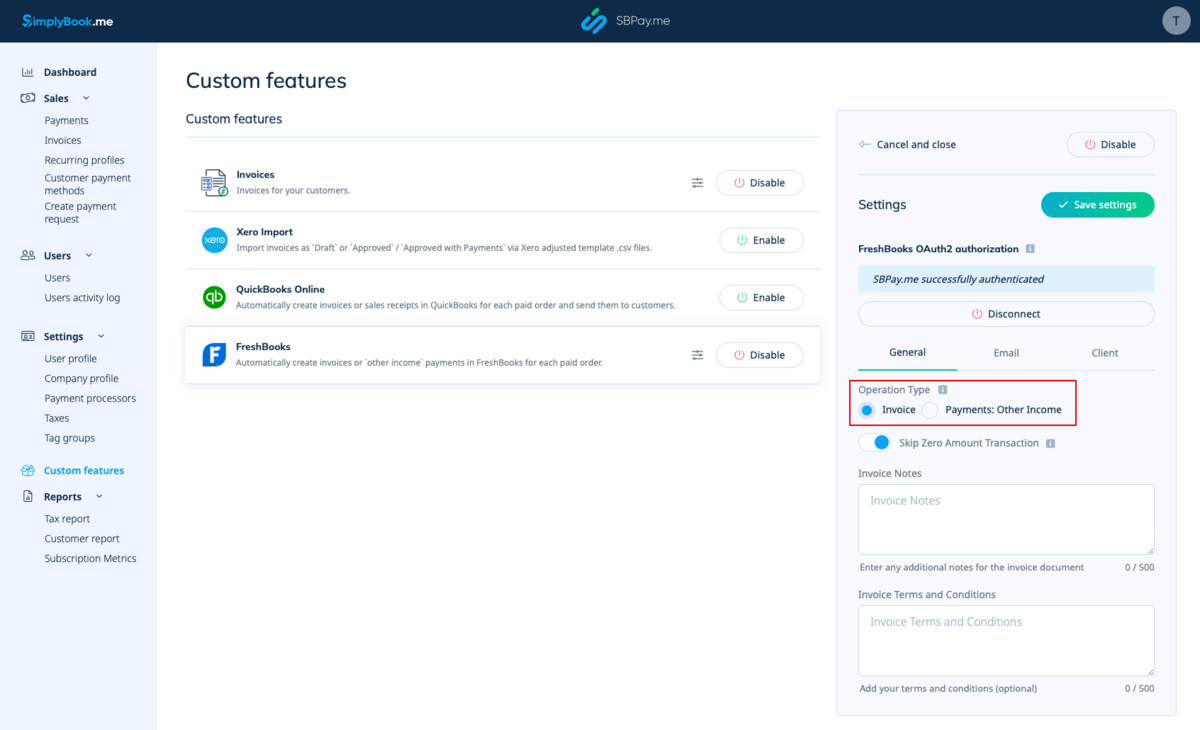Enable the QuickBooks Online feature
This screenshot has height=730, width=1200.
coord(761,298)
